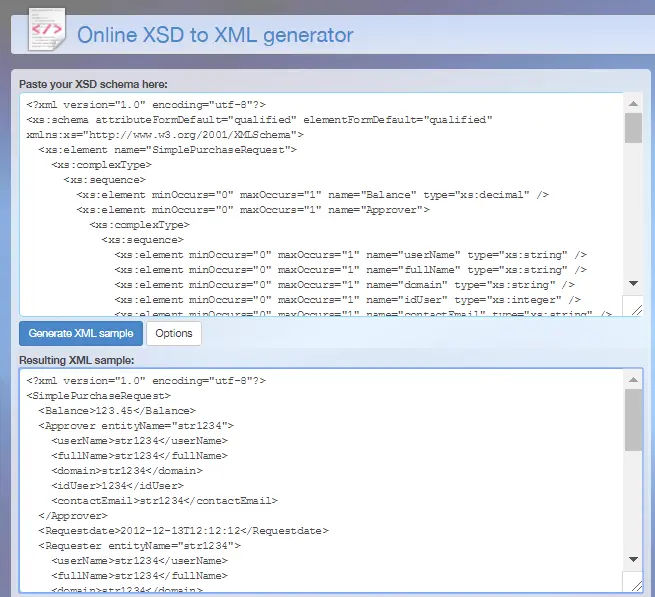Click the <idUser>1234</idUser> result line
Screen dimensions: 655x597
(117, 486)
